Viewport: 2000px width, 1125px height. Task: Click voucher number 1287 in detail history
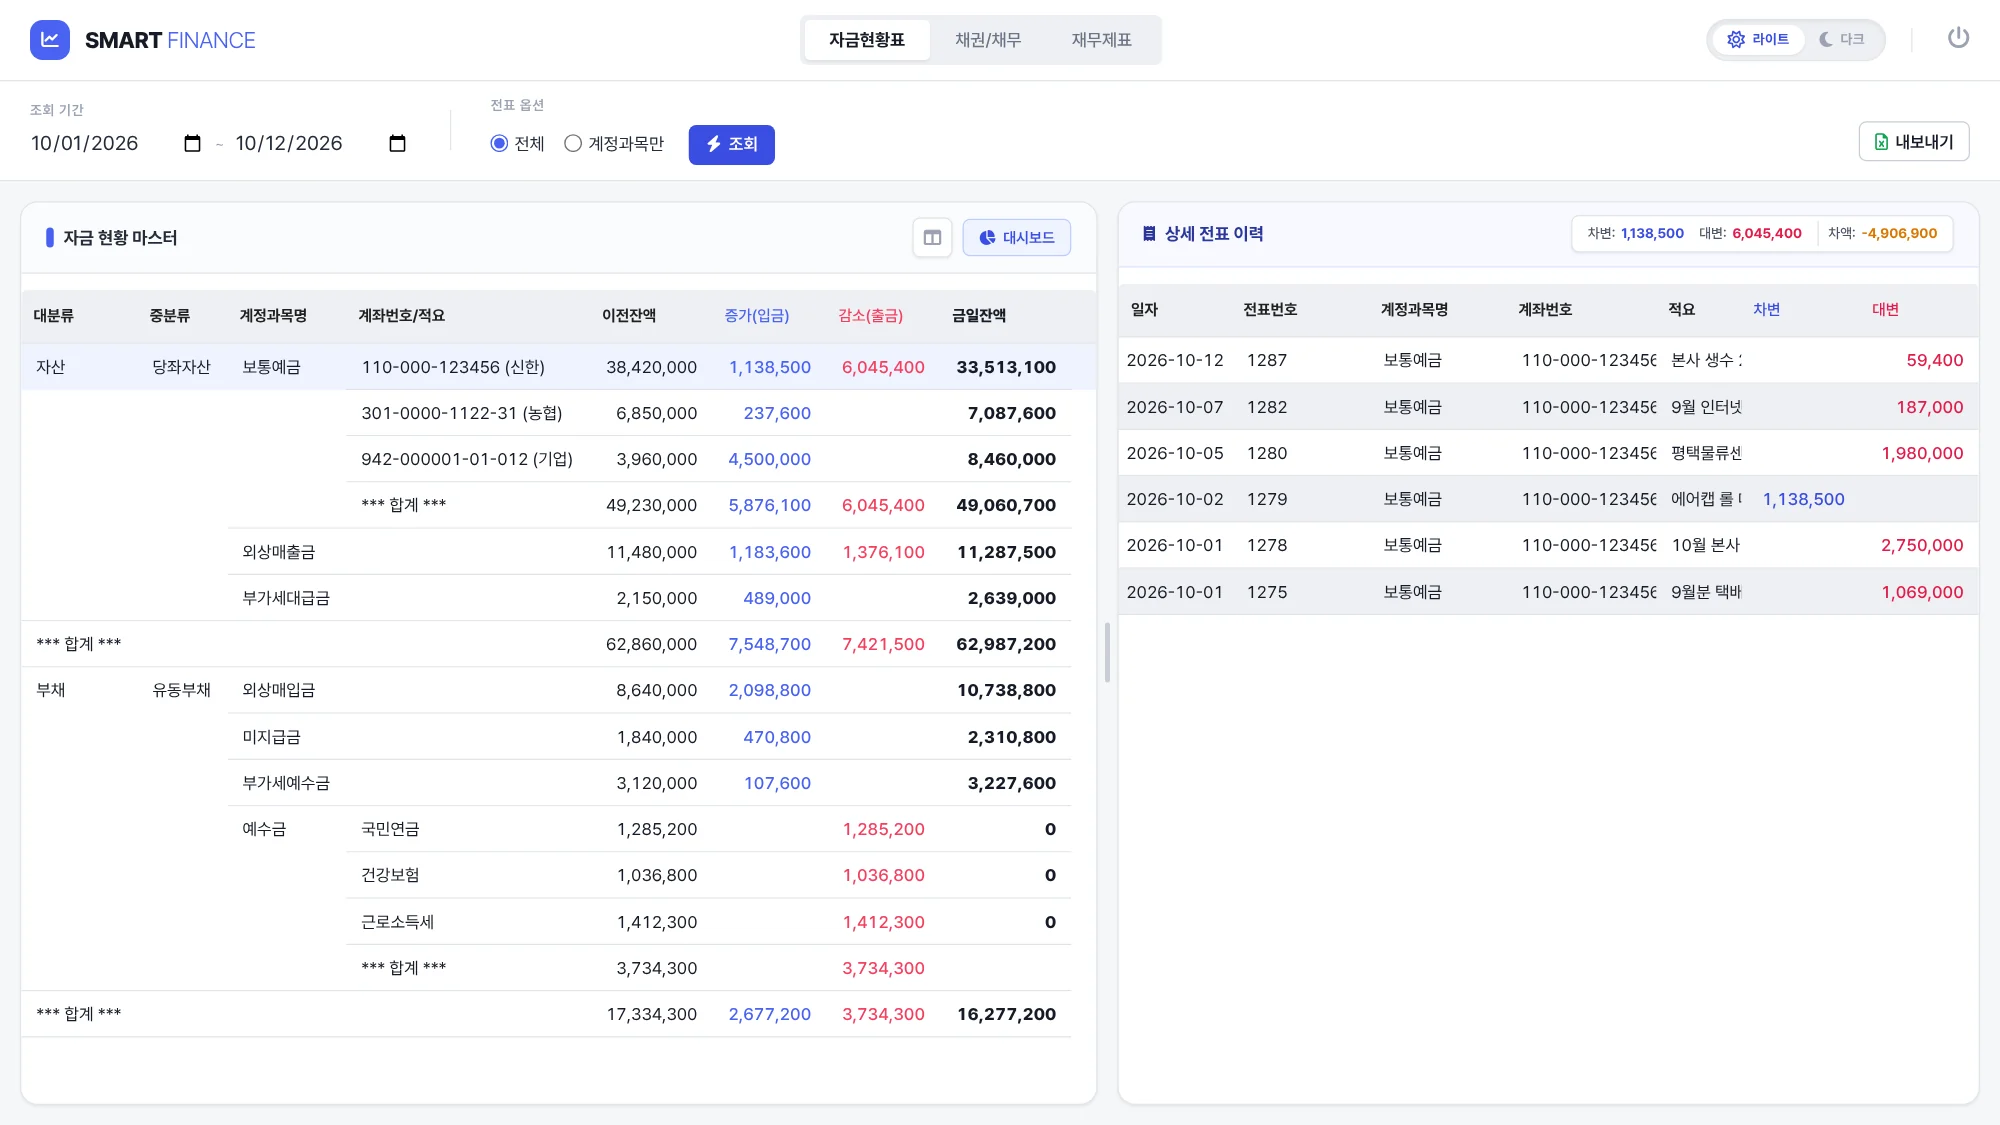click(1266, 360)
